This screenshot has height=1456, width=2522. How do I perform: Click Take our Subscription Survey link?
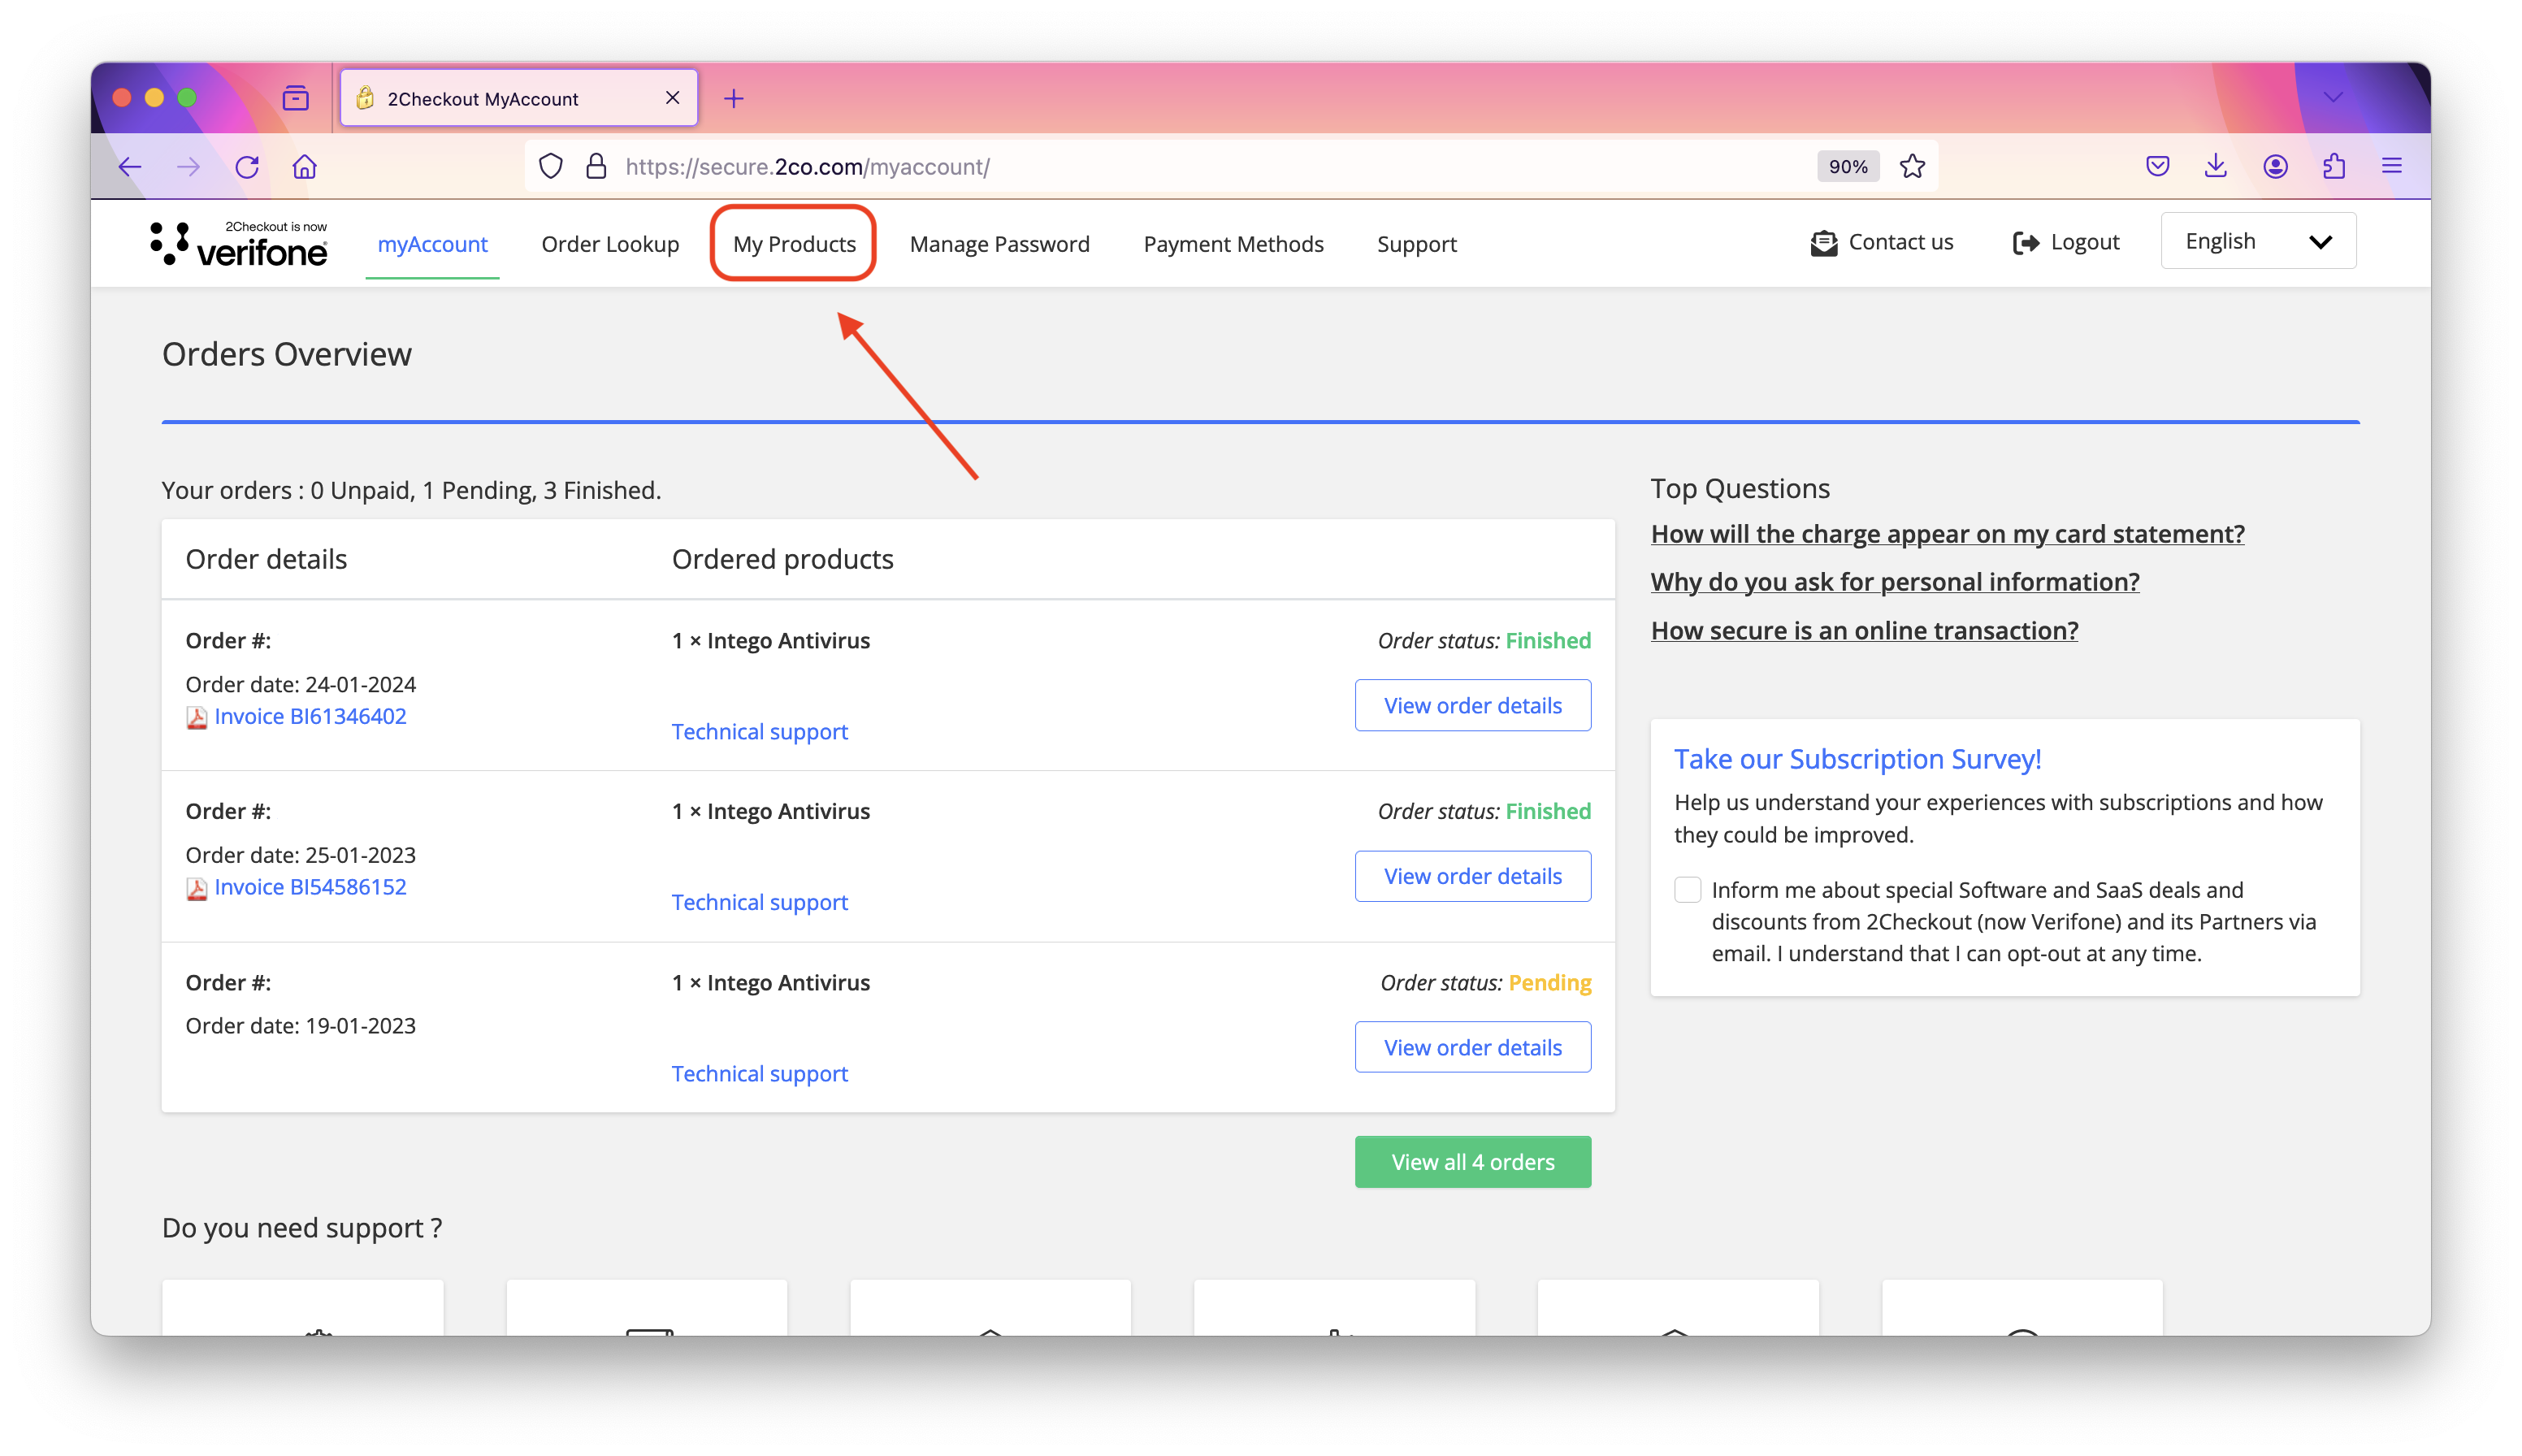pyautogui.click(x=1857, y=759)
